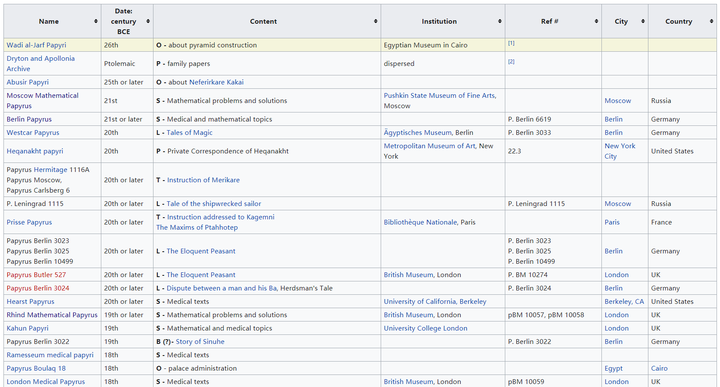
Task: Open Story of Sinuhe link
Action: [200, 342]
